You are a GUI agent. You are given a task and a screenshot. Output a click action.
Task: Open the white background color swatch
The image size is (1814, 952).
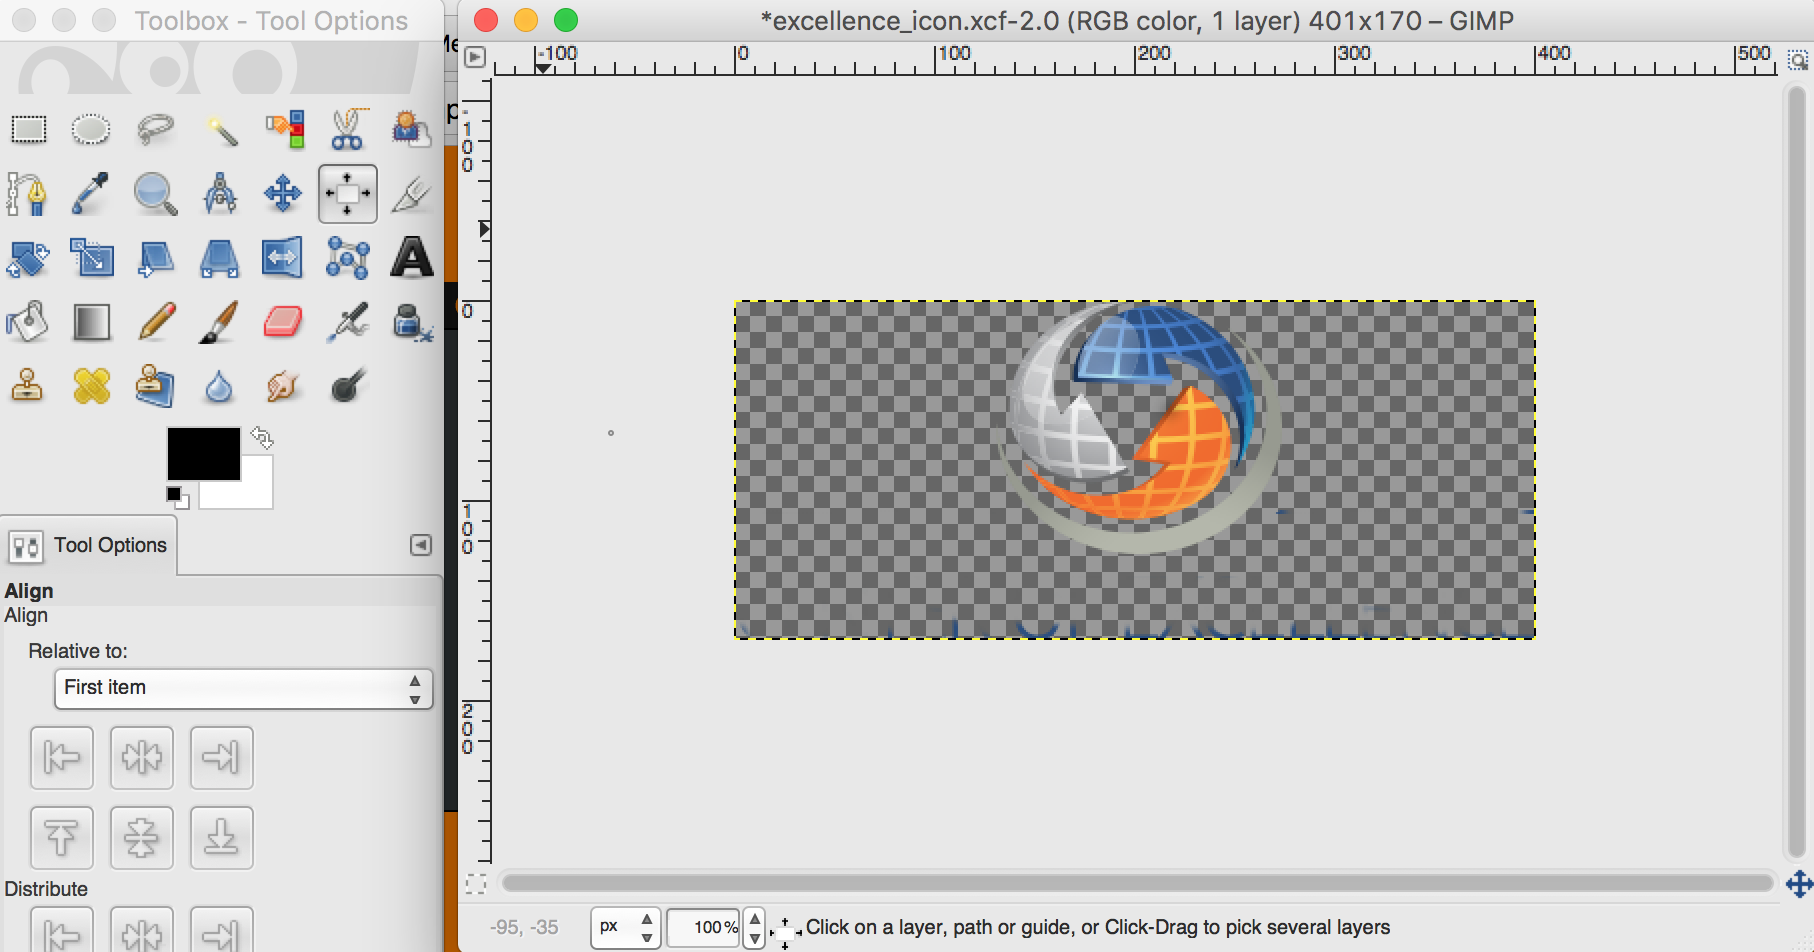tap(252, 492)
